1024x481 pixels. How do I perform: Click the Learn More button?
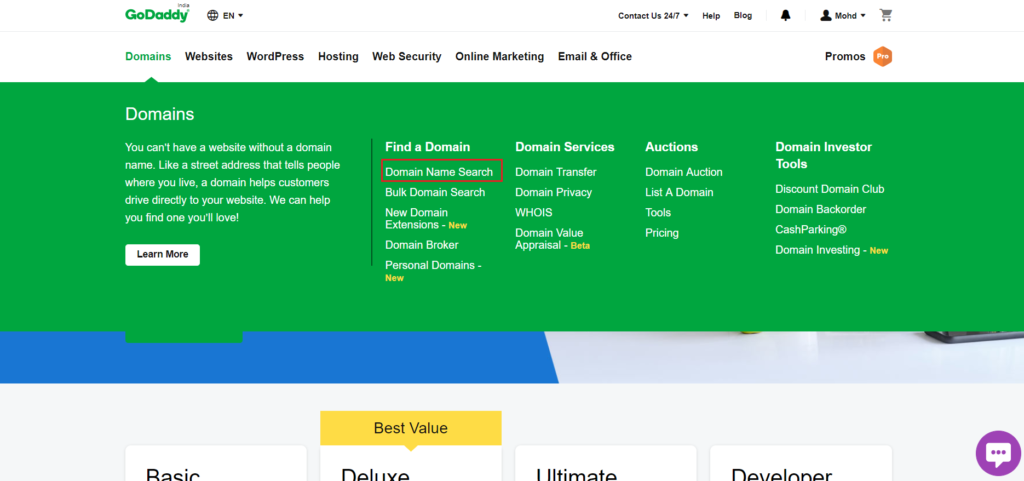click(163, 255)
